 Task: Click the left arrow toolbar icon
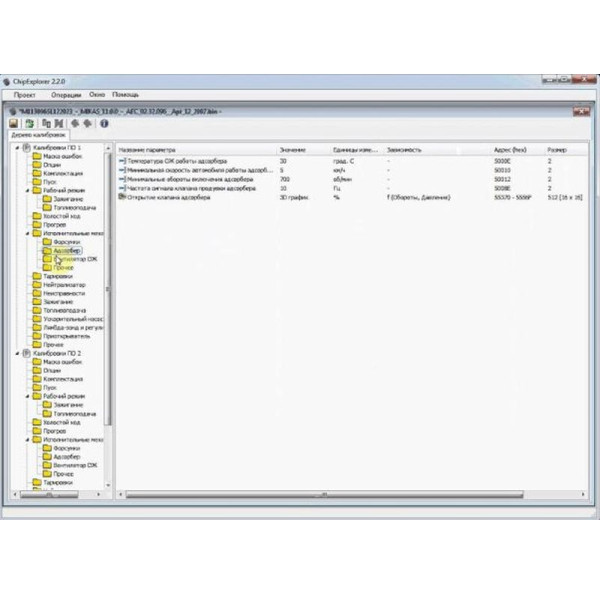75,123
